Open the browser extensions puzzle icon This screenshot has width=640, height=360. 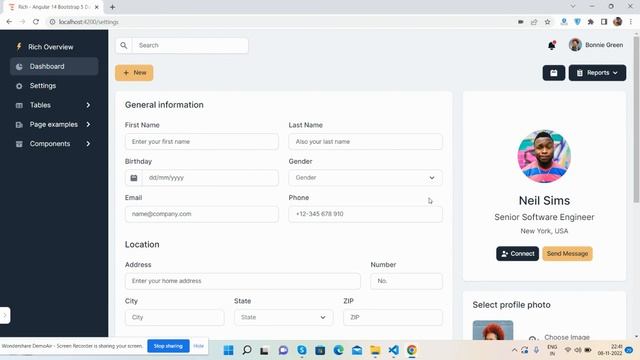coord(591,22)
